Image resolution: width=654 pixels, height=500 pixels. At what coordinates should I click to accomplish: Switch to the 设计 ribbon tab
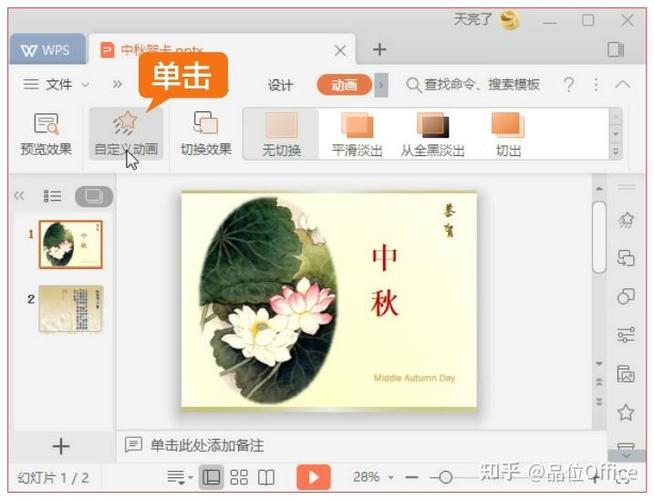[x=280, y=85]
